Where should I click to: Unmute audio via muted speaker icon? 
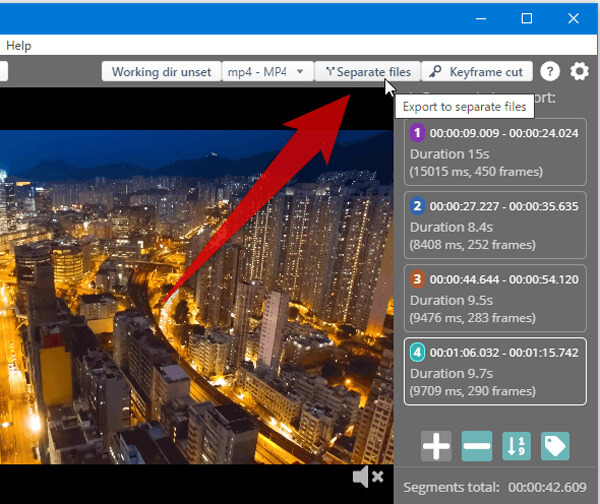point(368,476)
